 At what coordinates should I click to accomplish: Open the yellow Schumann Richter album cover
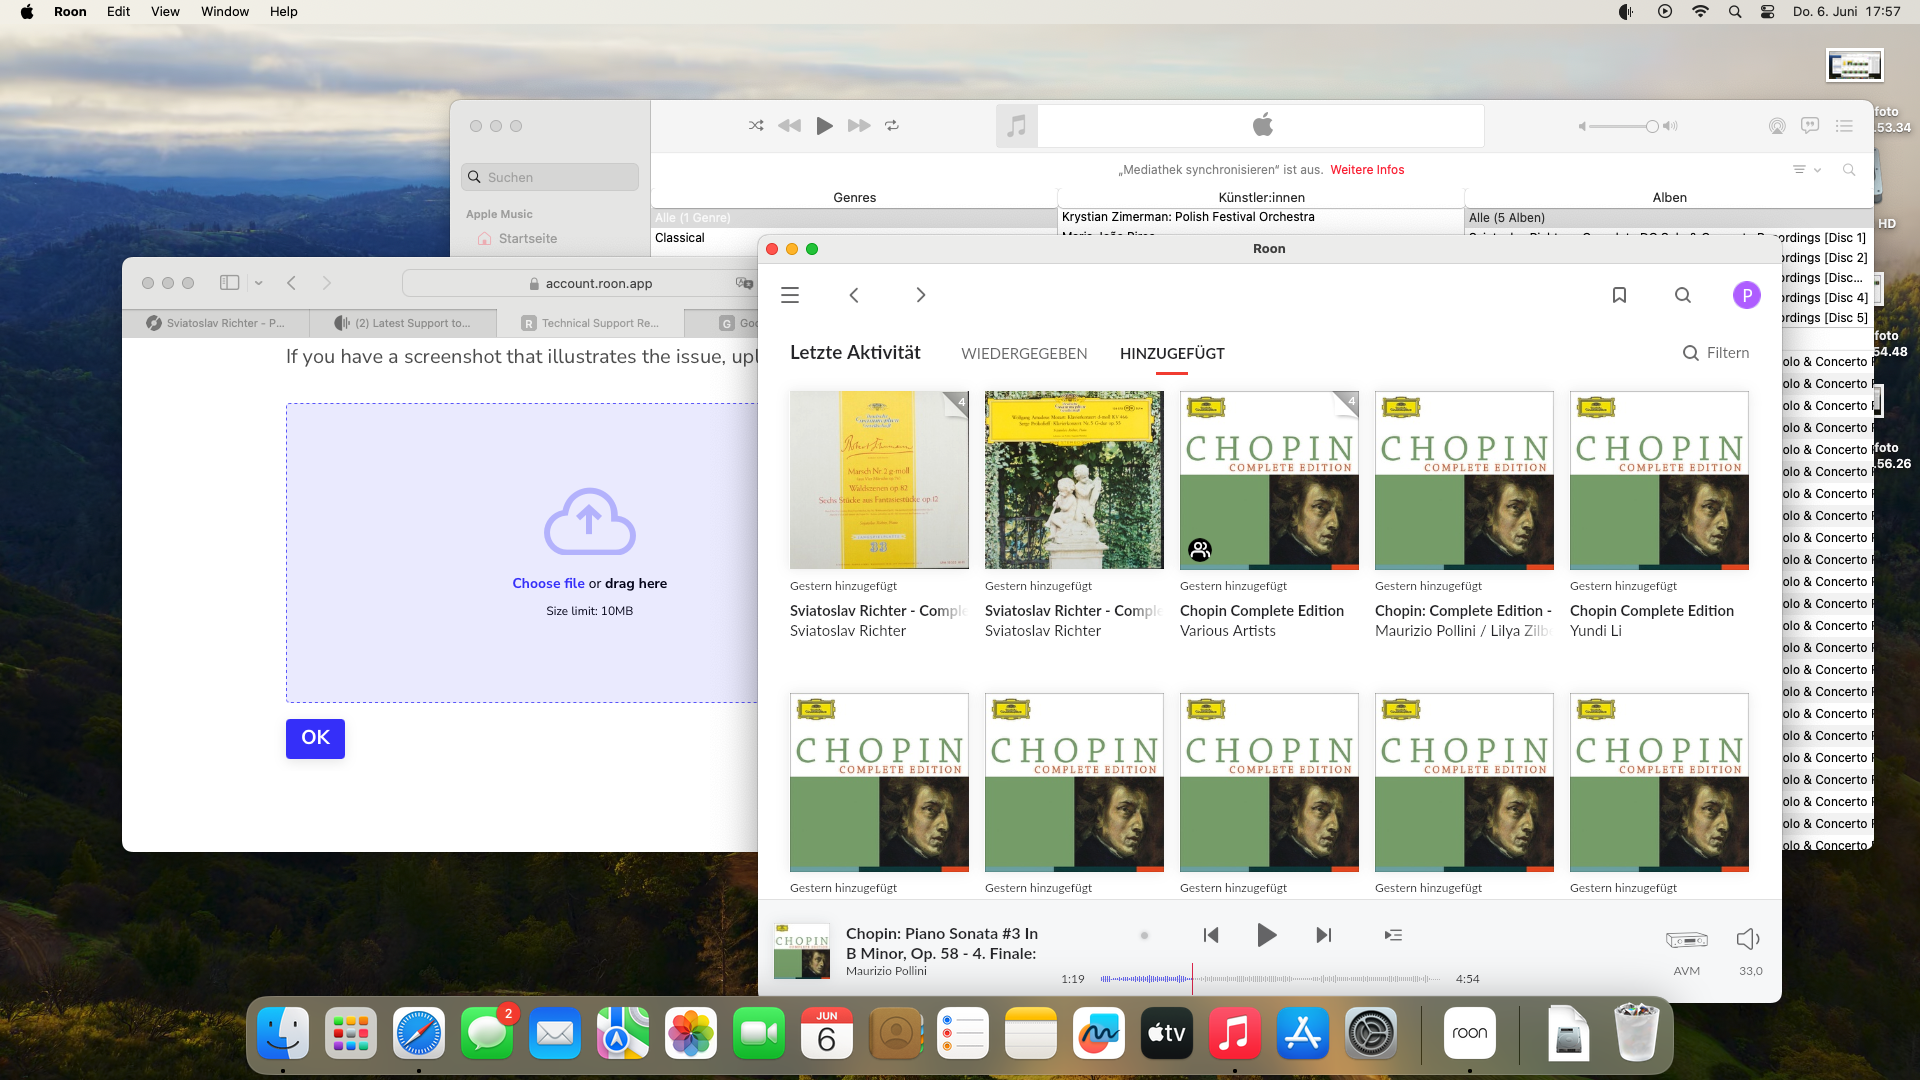tap(879, 480)
